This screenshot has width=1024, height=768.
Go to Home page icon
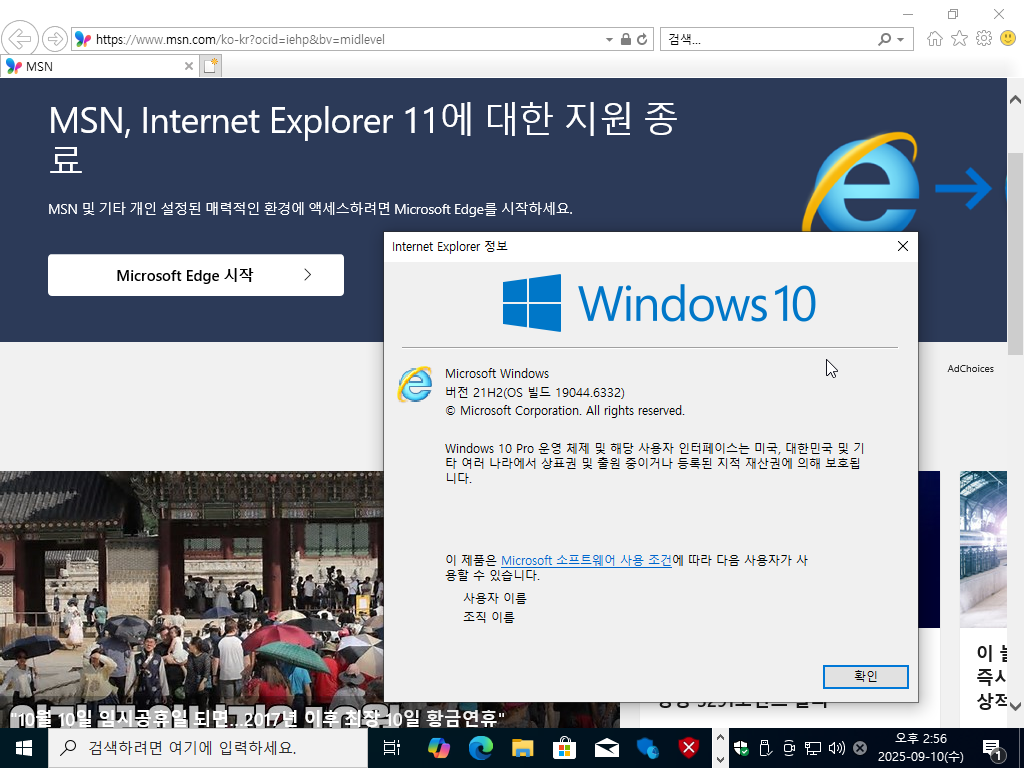pos(935,39)
